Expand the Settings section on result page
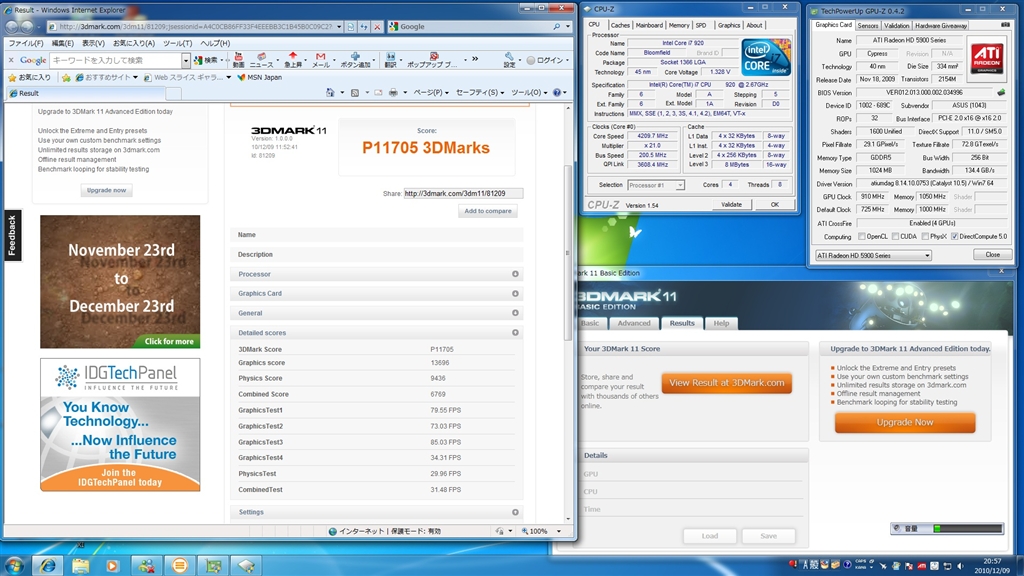This screenshot has height=576, width=1024. 515,513
